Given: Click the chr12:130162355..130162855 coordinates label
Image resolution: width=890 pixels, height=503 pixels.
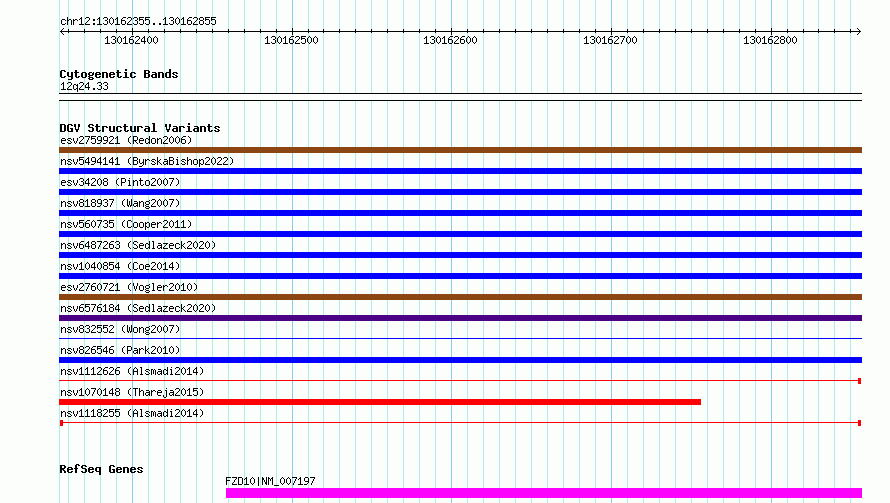Looking at the screenshot, I should pos(138,22).
